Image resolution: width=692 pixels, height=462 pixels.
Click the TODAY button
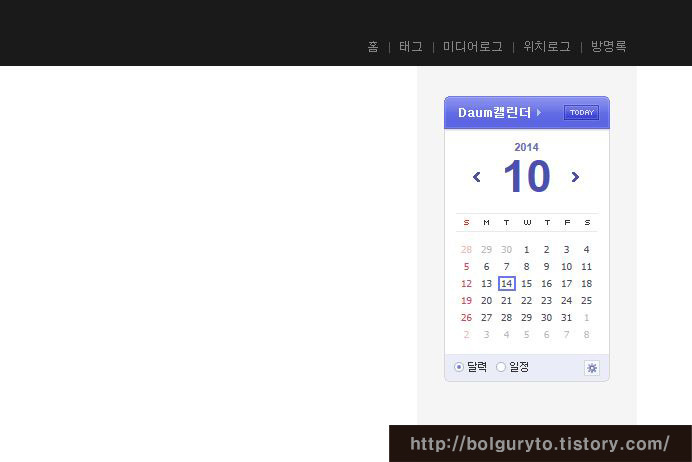[582, 113]
